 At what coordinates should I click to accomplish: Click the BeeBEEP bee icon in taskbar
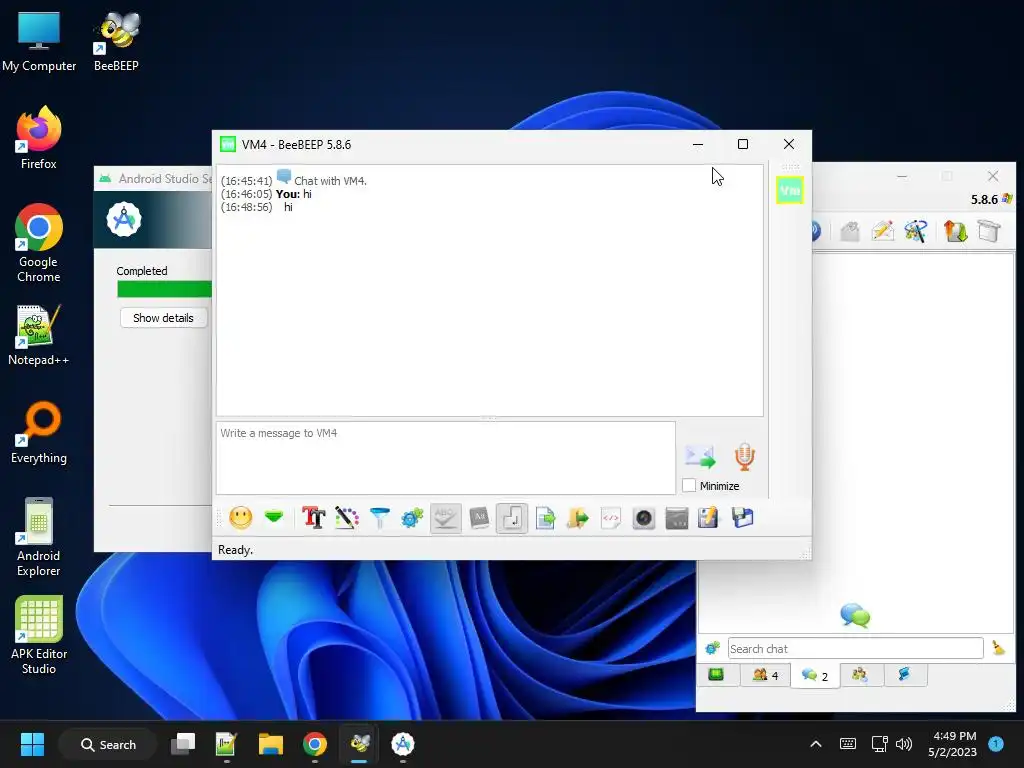pos(360,744)
